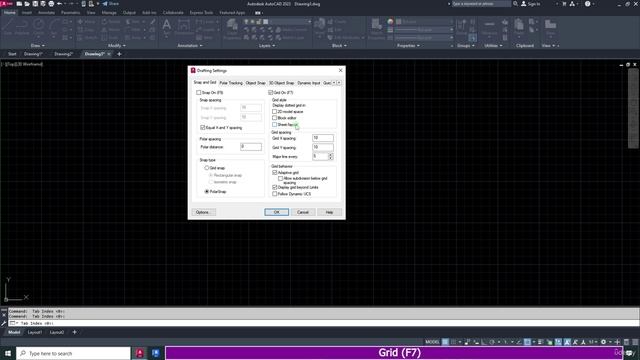
Task: Click the AutoCAD icon in Windows taskbar
Action: [140, 353]
